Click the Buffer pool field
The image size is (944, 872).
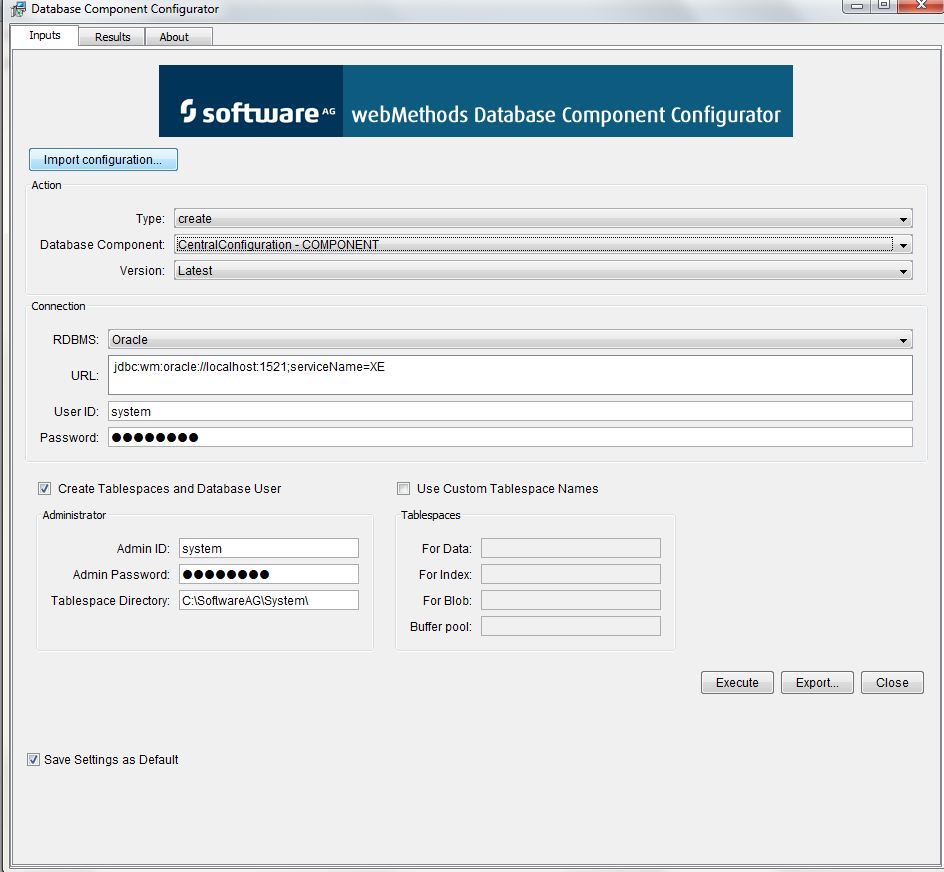tap(571, 626)
